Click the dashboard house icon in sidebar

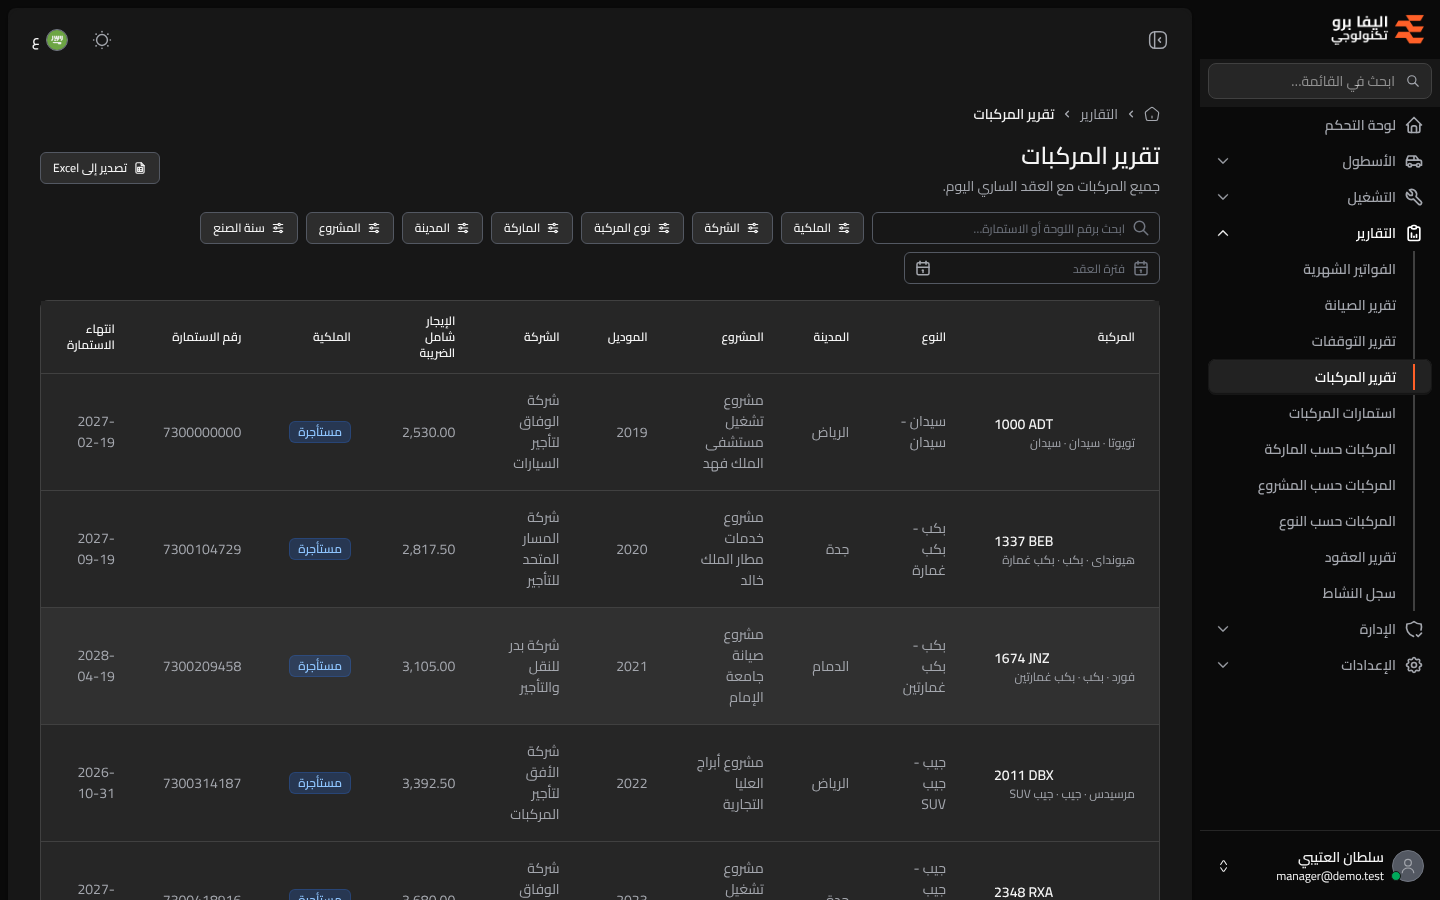click(x=1414, y=125)
